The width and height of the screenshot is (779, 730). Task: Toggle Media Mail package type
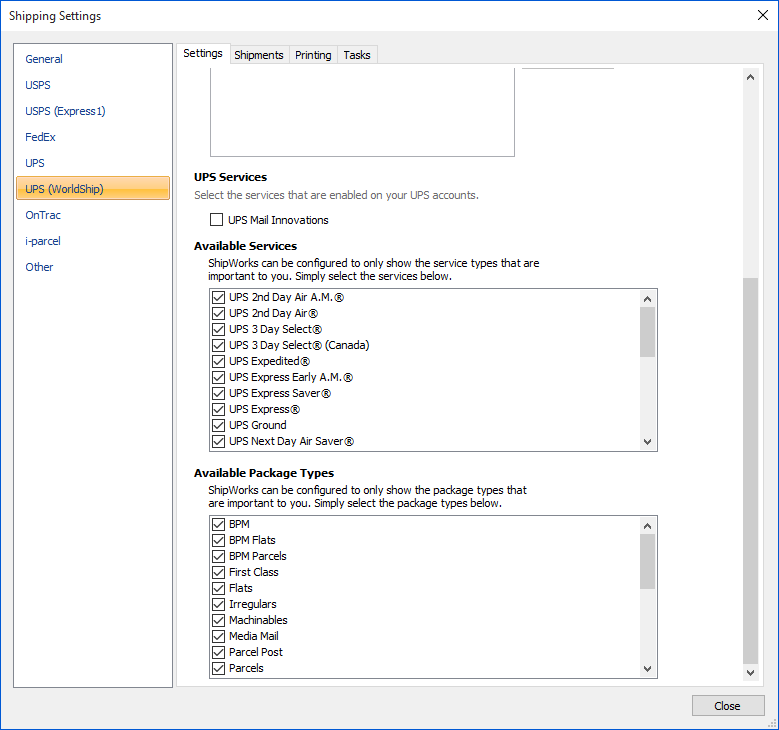pyautogui.click(x=218, y=636)
